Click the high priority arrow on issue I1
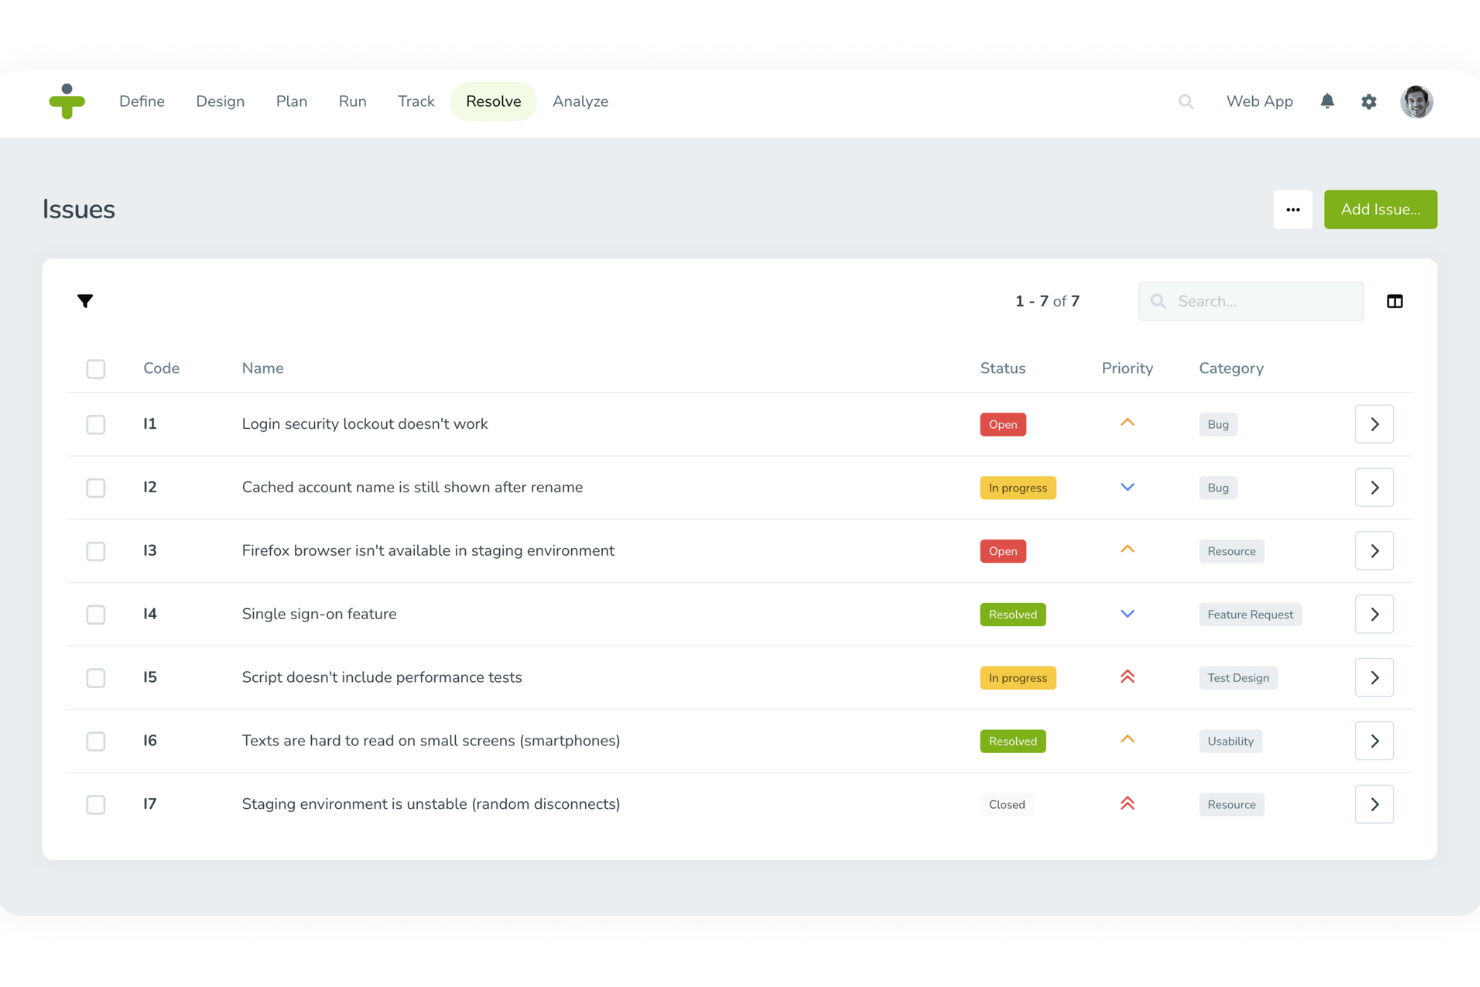1480x987 pixels. [1127, 423]
